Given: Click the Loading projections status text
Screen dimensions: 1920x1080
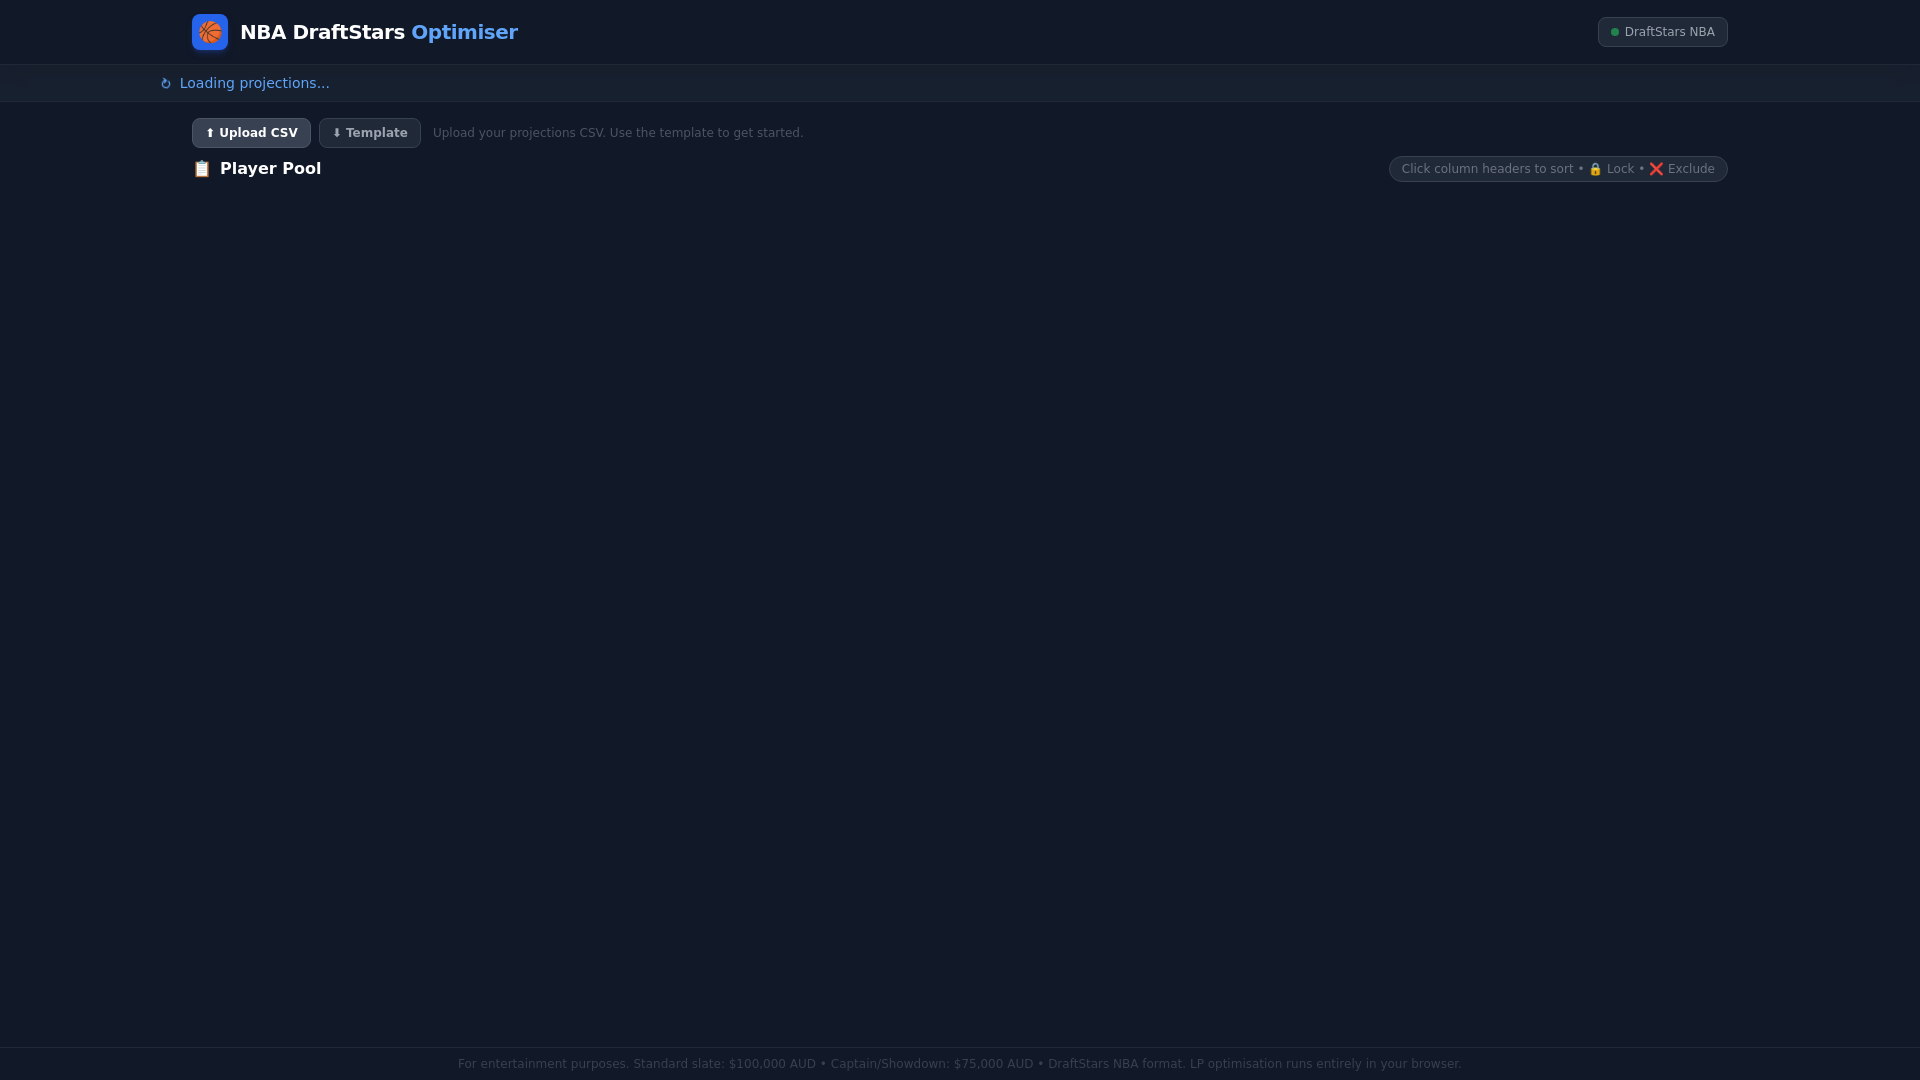Looking at the screenshot, I should point(255,83).
